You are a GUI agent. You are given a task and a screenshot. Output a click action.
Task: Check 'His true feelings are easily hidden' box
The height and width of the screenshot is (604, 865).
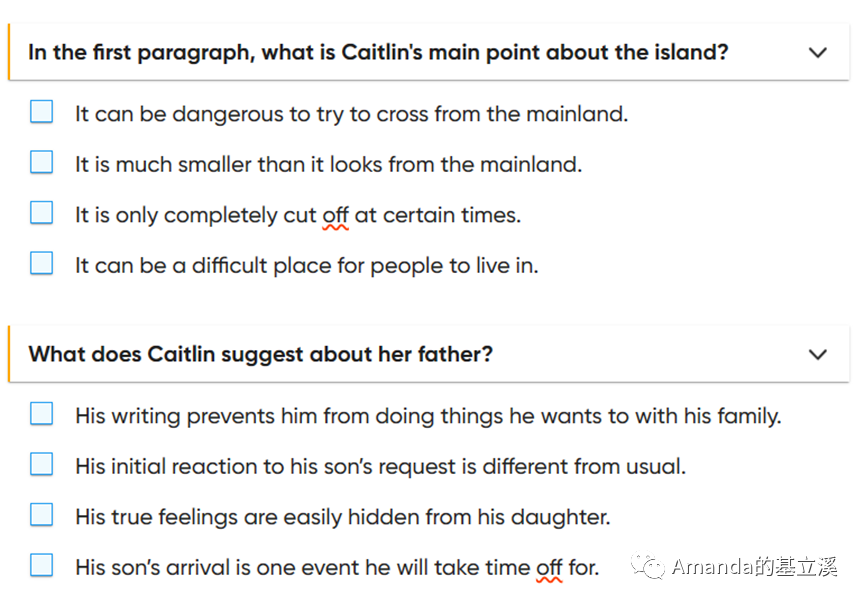tap(41, 515)
